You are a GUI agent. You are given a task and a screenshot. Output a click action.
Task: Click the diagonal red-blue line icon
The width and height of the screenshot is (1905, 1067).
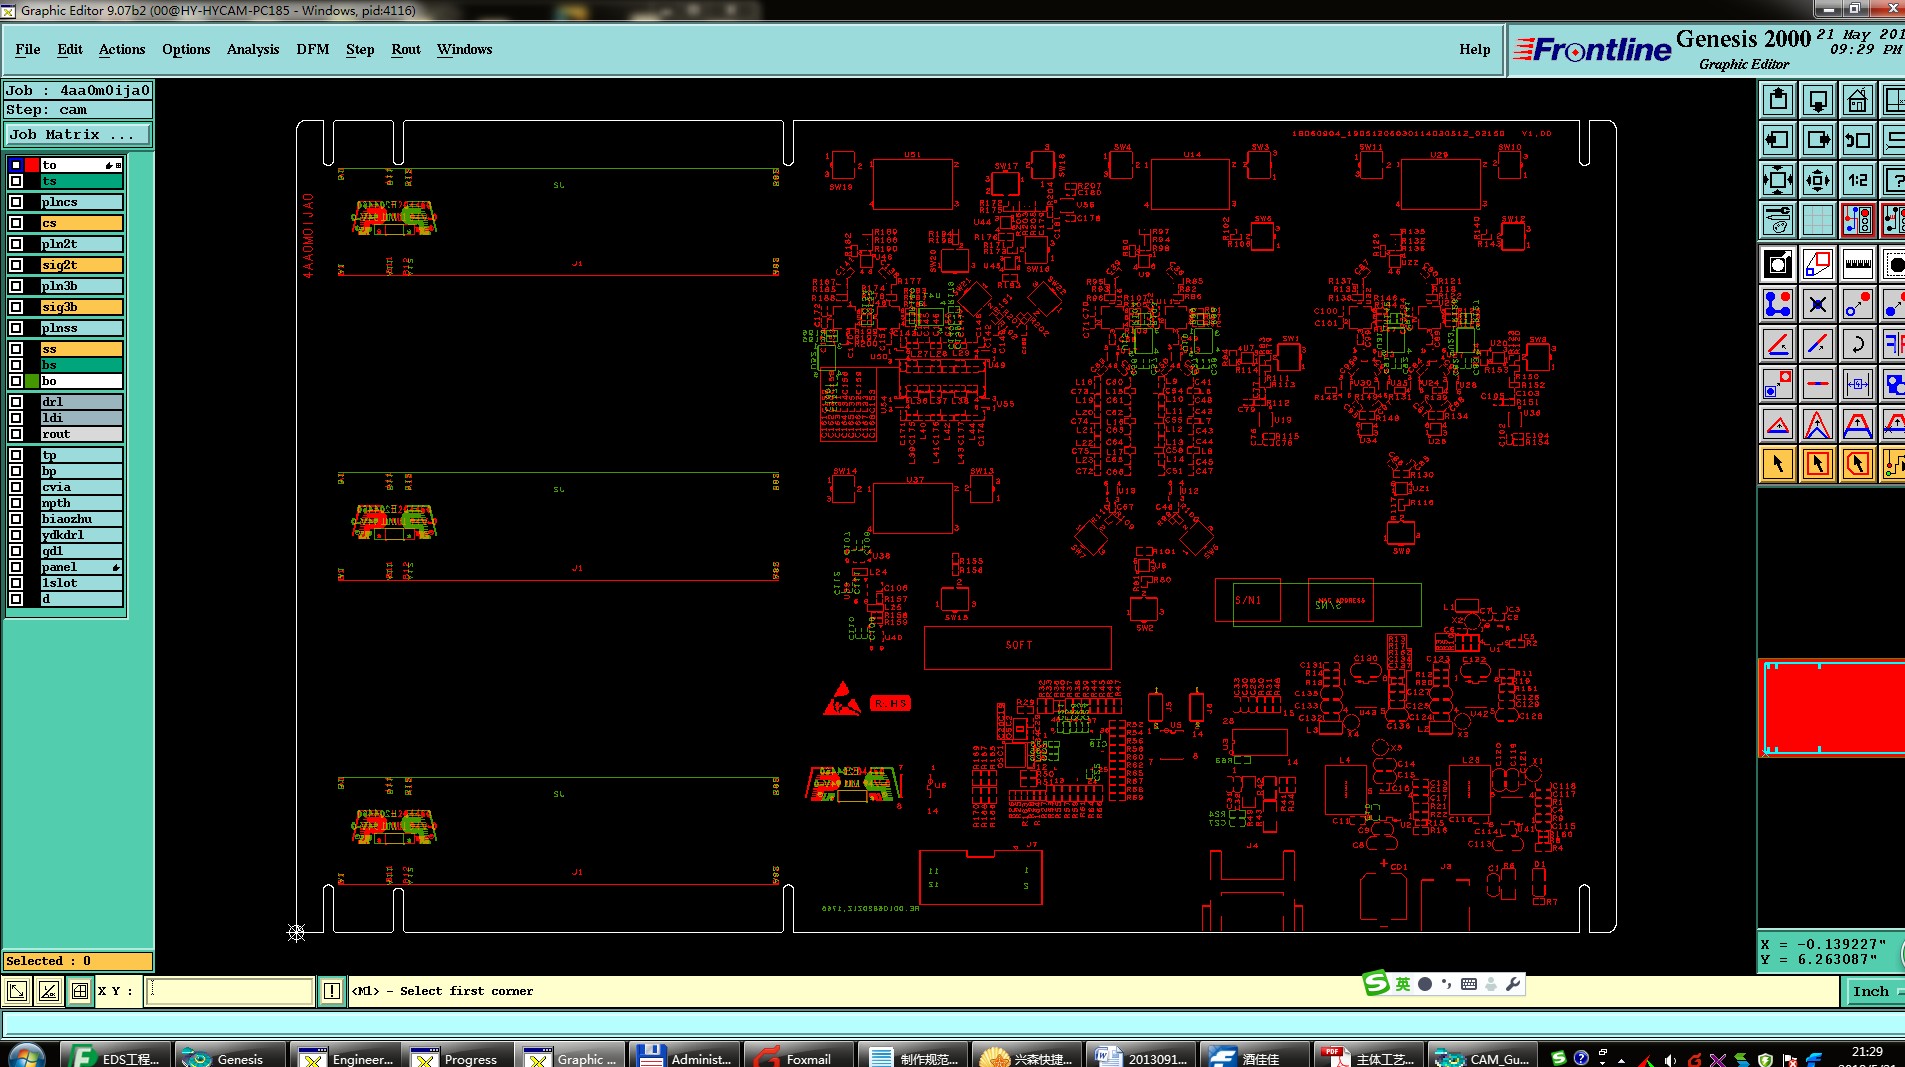(1817, 344)
